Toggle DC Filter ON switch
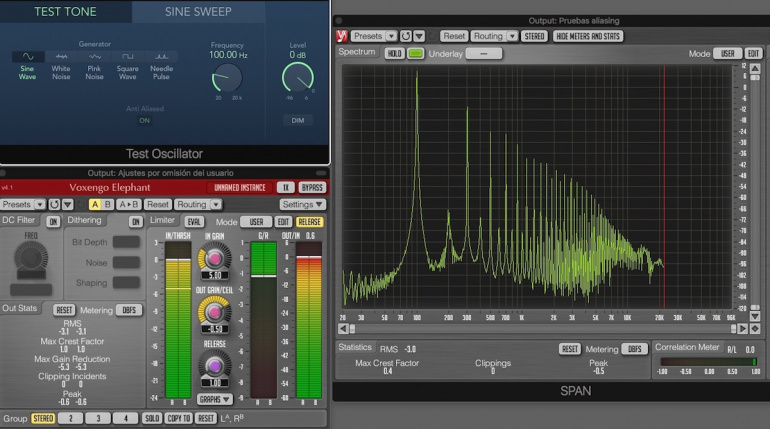Screen dimensions: 770x429 [x=53, y=221]
